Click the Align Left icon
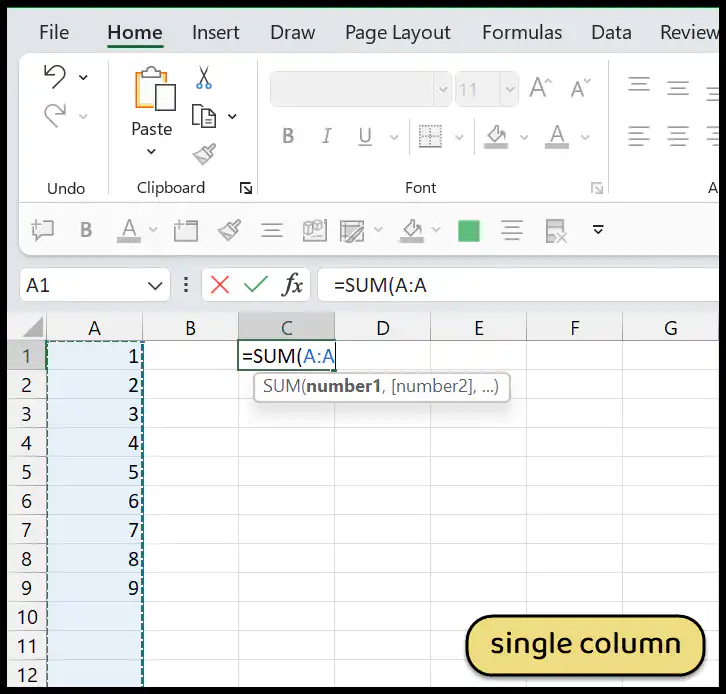The height and width of the screenshot is (694, 726). coord(639,136)
